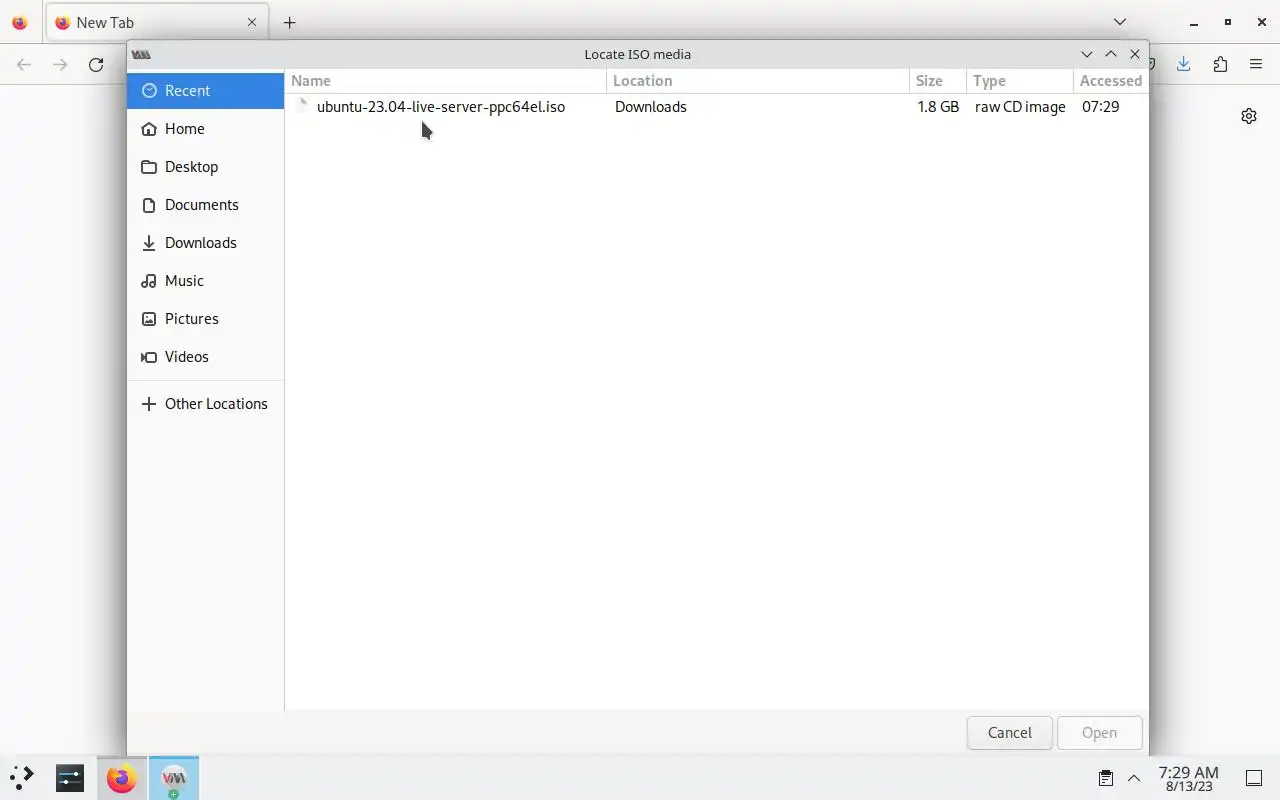
Task: Sort files by Size column
Action: point(938,80)
